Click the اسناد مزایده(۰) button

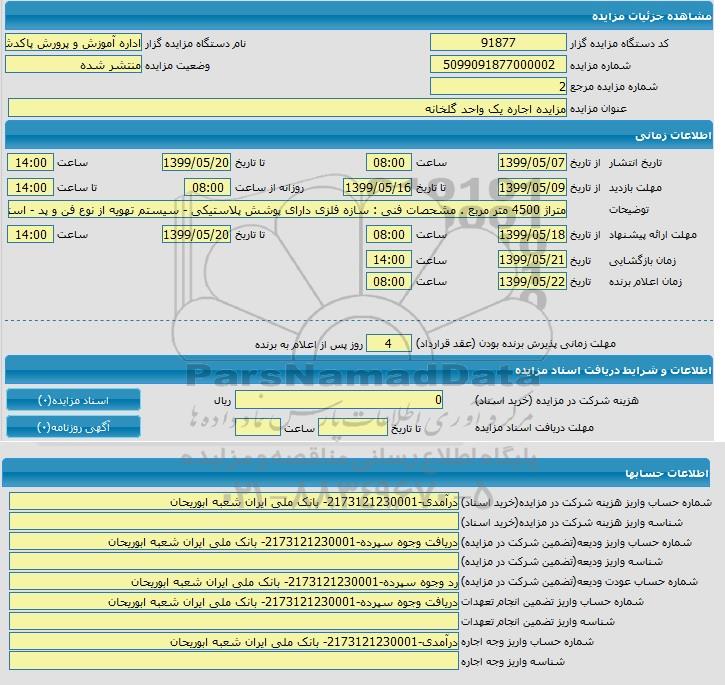[x=74, y=400]
